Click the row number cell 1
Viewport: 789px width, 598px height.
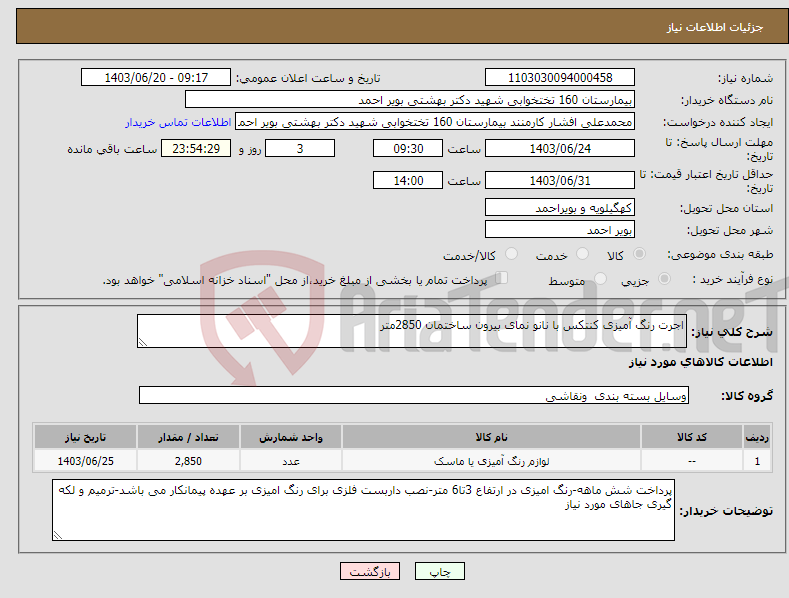tap(757, 461)
